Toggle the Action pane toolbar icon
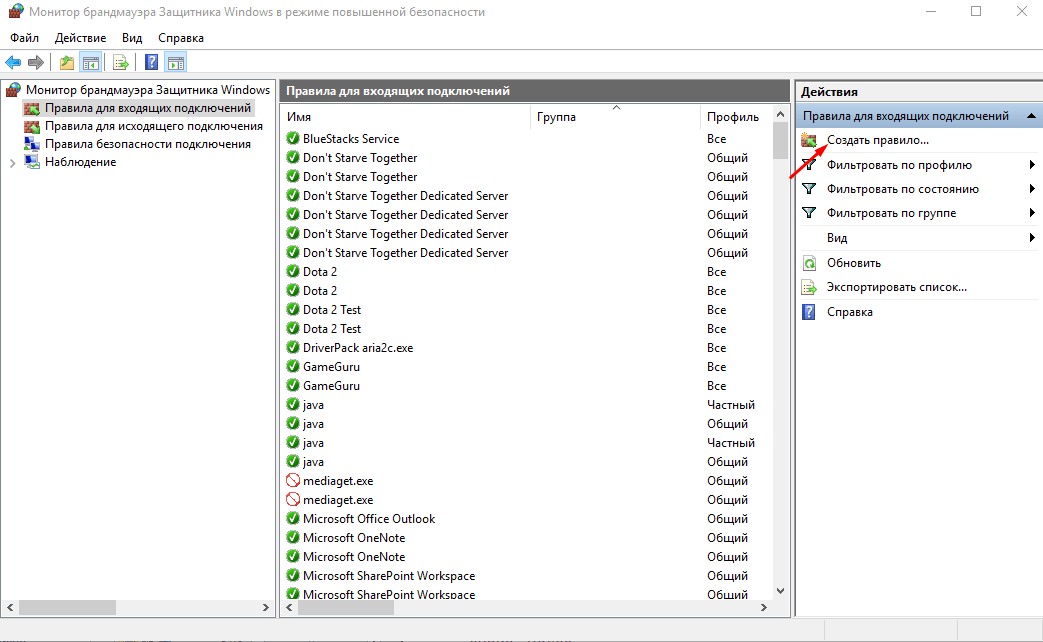1043x642 pixels. 176,63
